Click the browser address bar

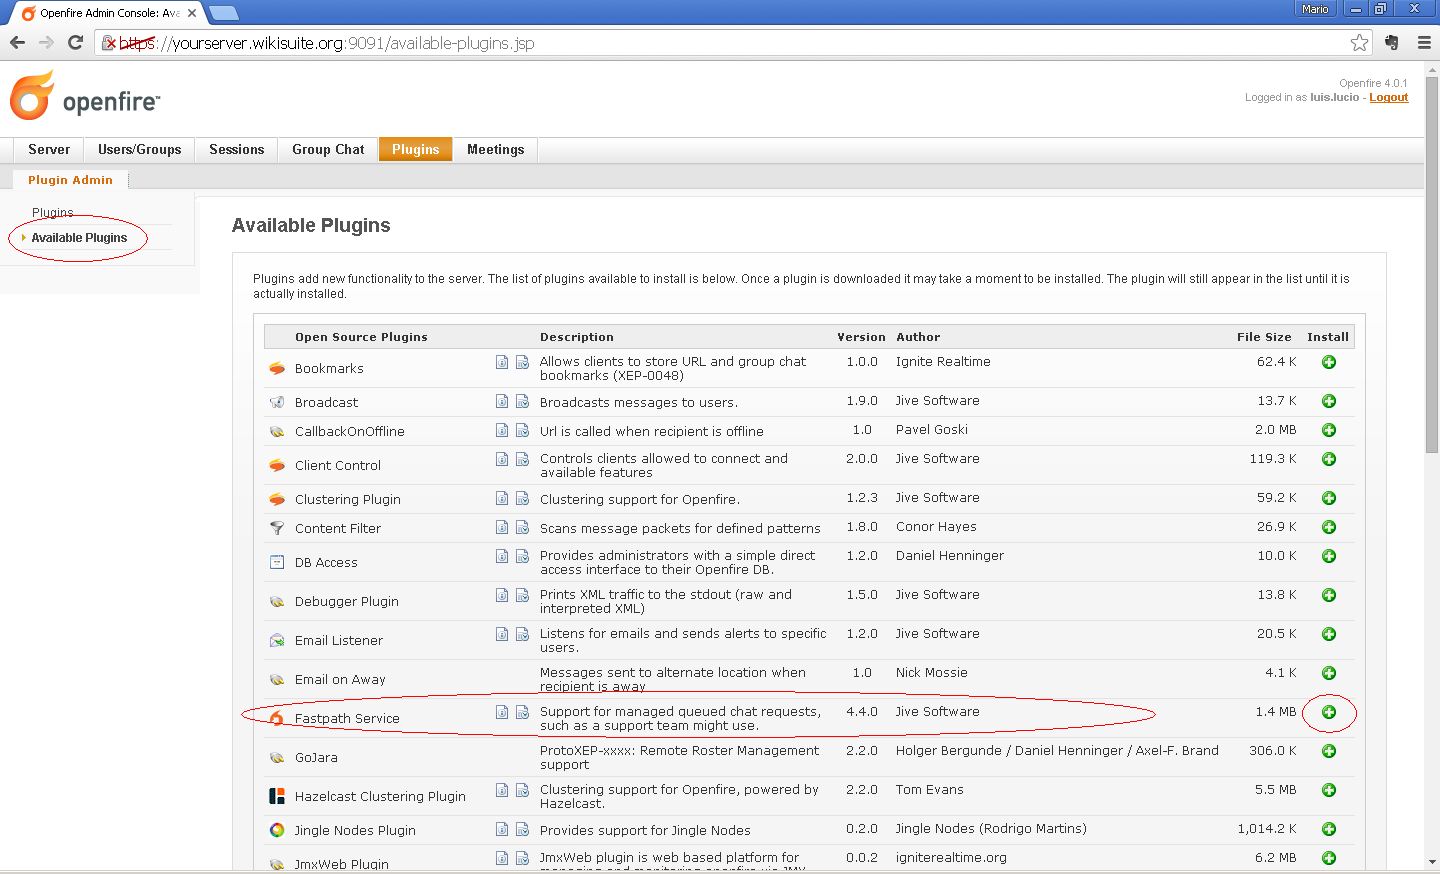point(730,43)
